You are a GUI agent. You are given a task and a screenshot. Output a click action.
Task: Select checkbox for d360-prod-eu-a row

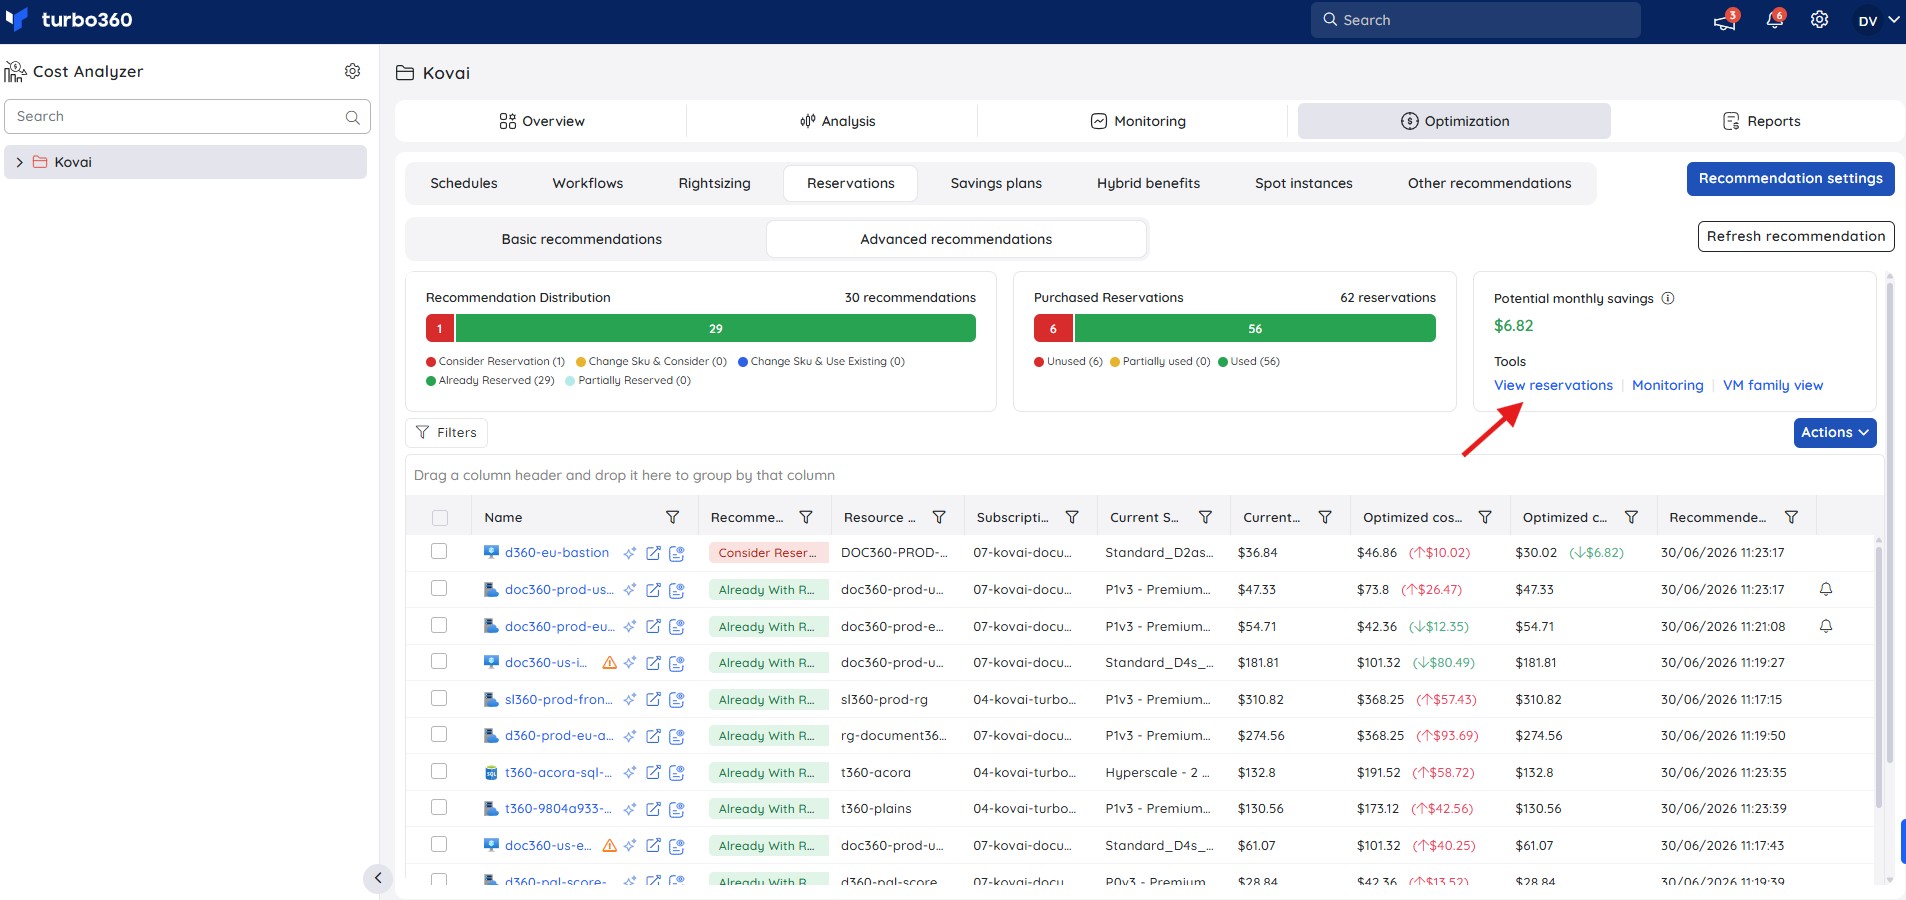click(439, 734)
